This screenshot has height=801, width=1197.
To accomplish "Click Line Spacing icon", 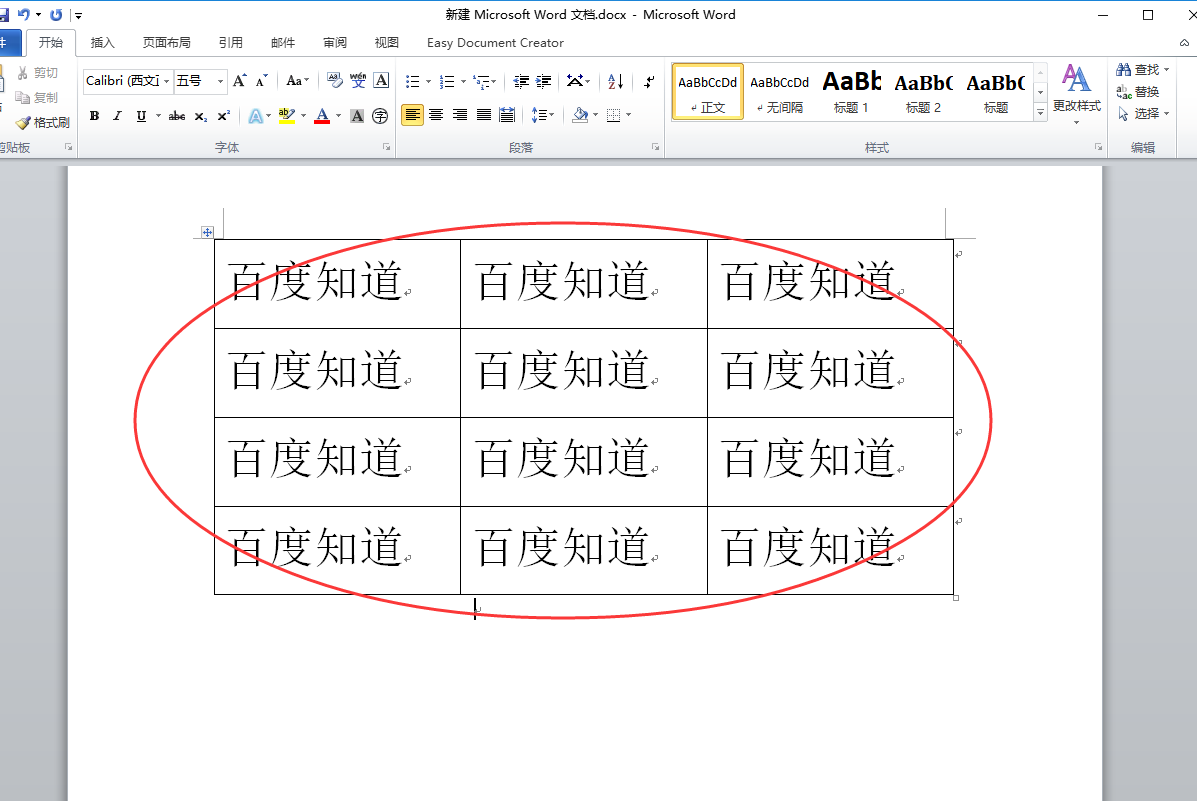I will (539, 115).
